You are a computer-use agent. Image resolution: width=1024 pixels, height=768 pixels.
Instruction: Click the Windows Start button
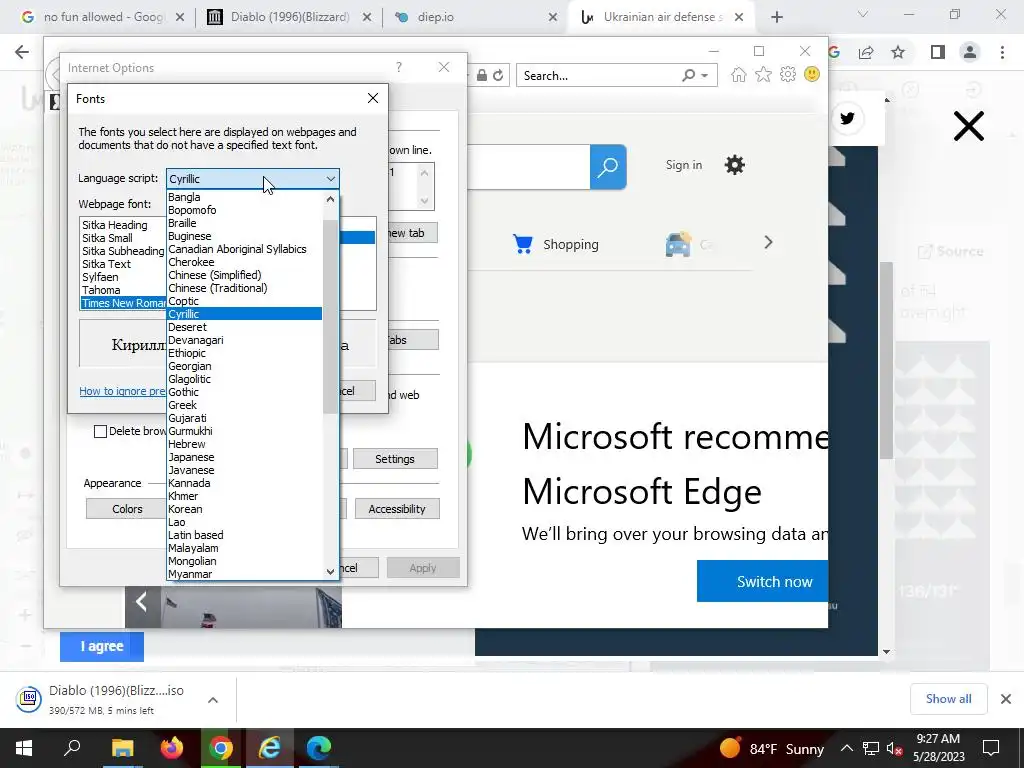point(24,748)
